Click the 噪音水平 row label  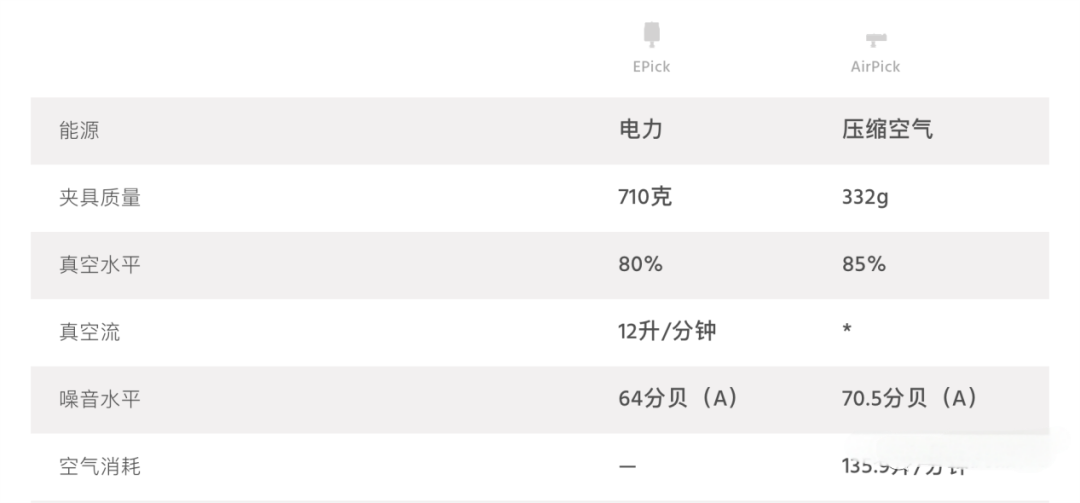point(100,399)
